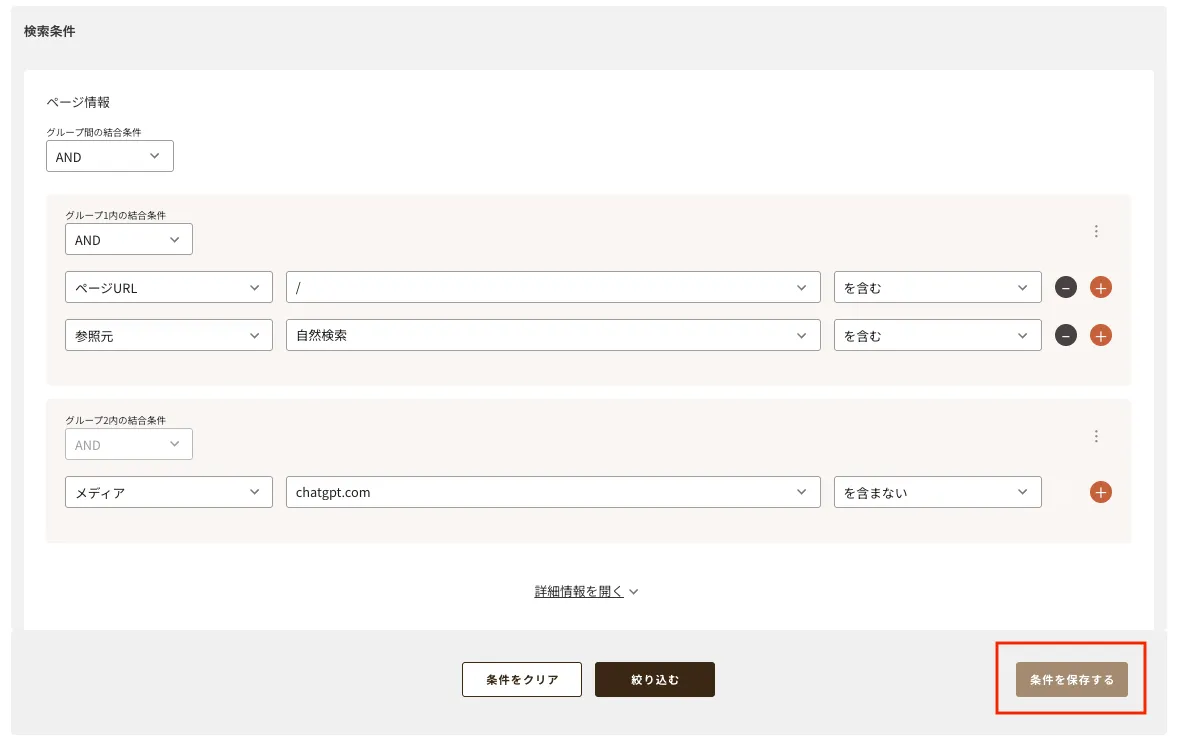Open Group 1 three-dot options menu

[x=1096, y=231]
